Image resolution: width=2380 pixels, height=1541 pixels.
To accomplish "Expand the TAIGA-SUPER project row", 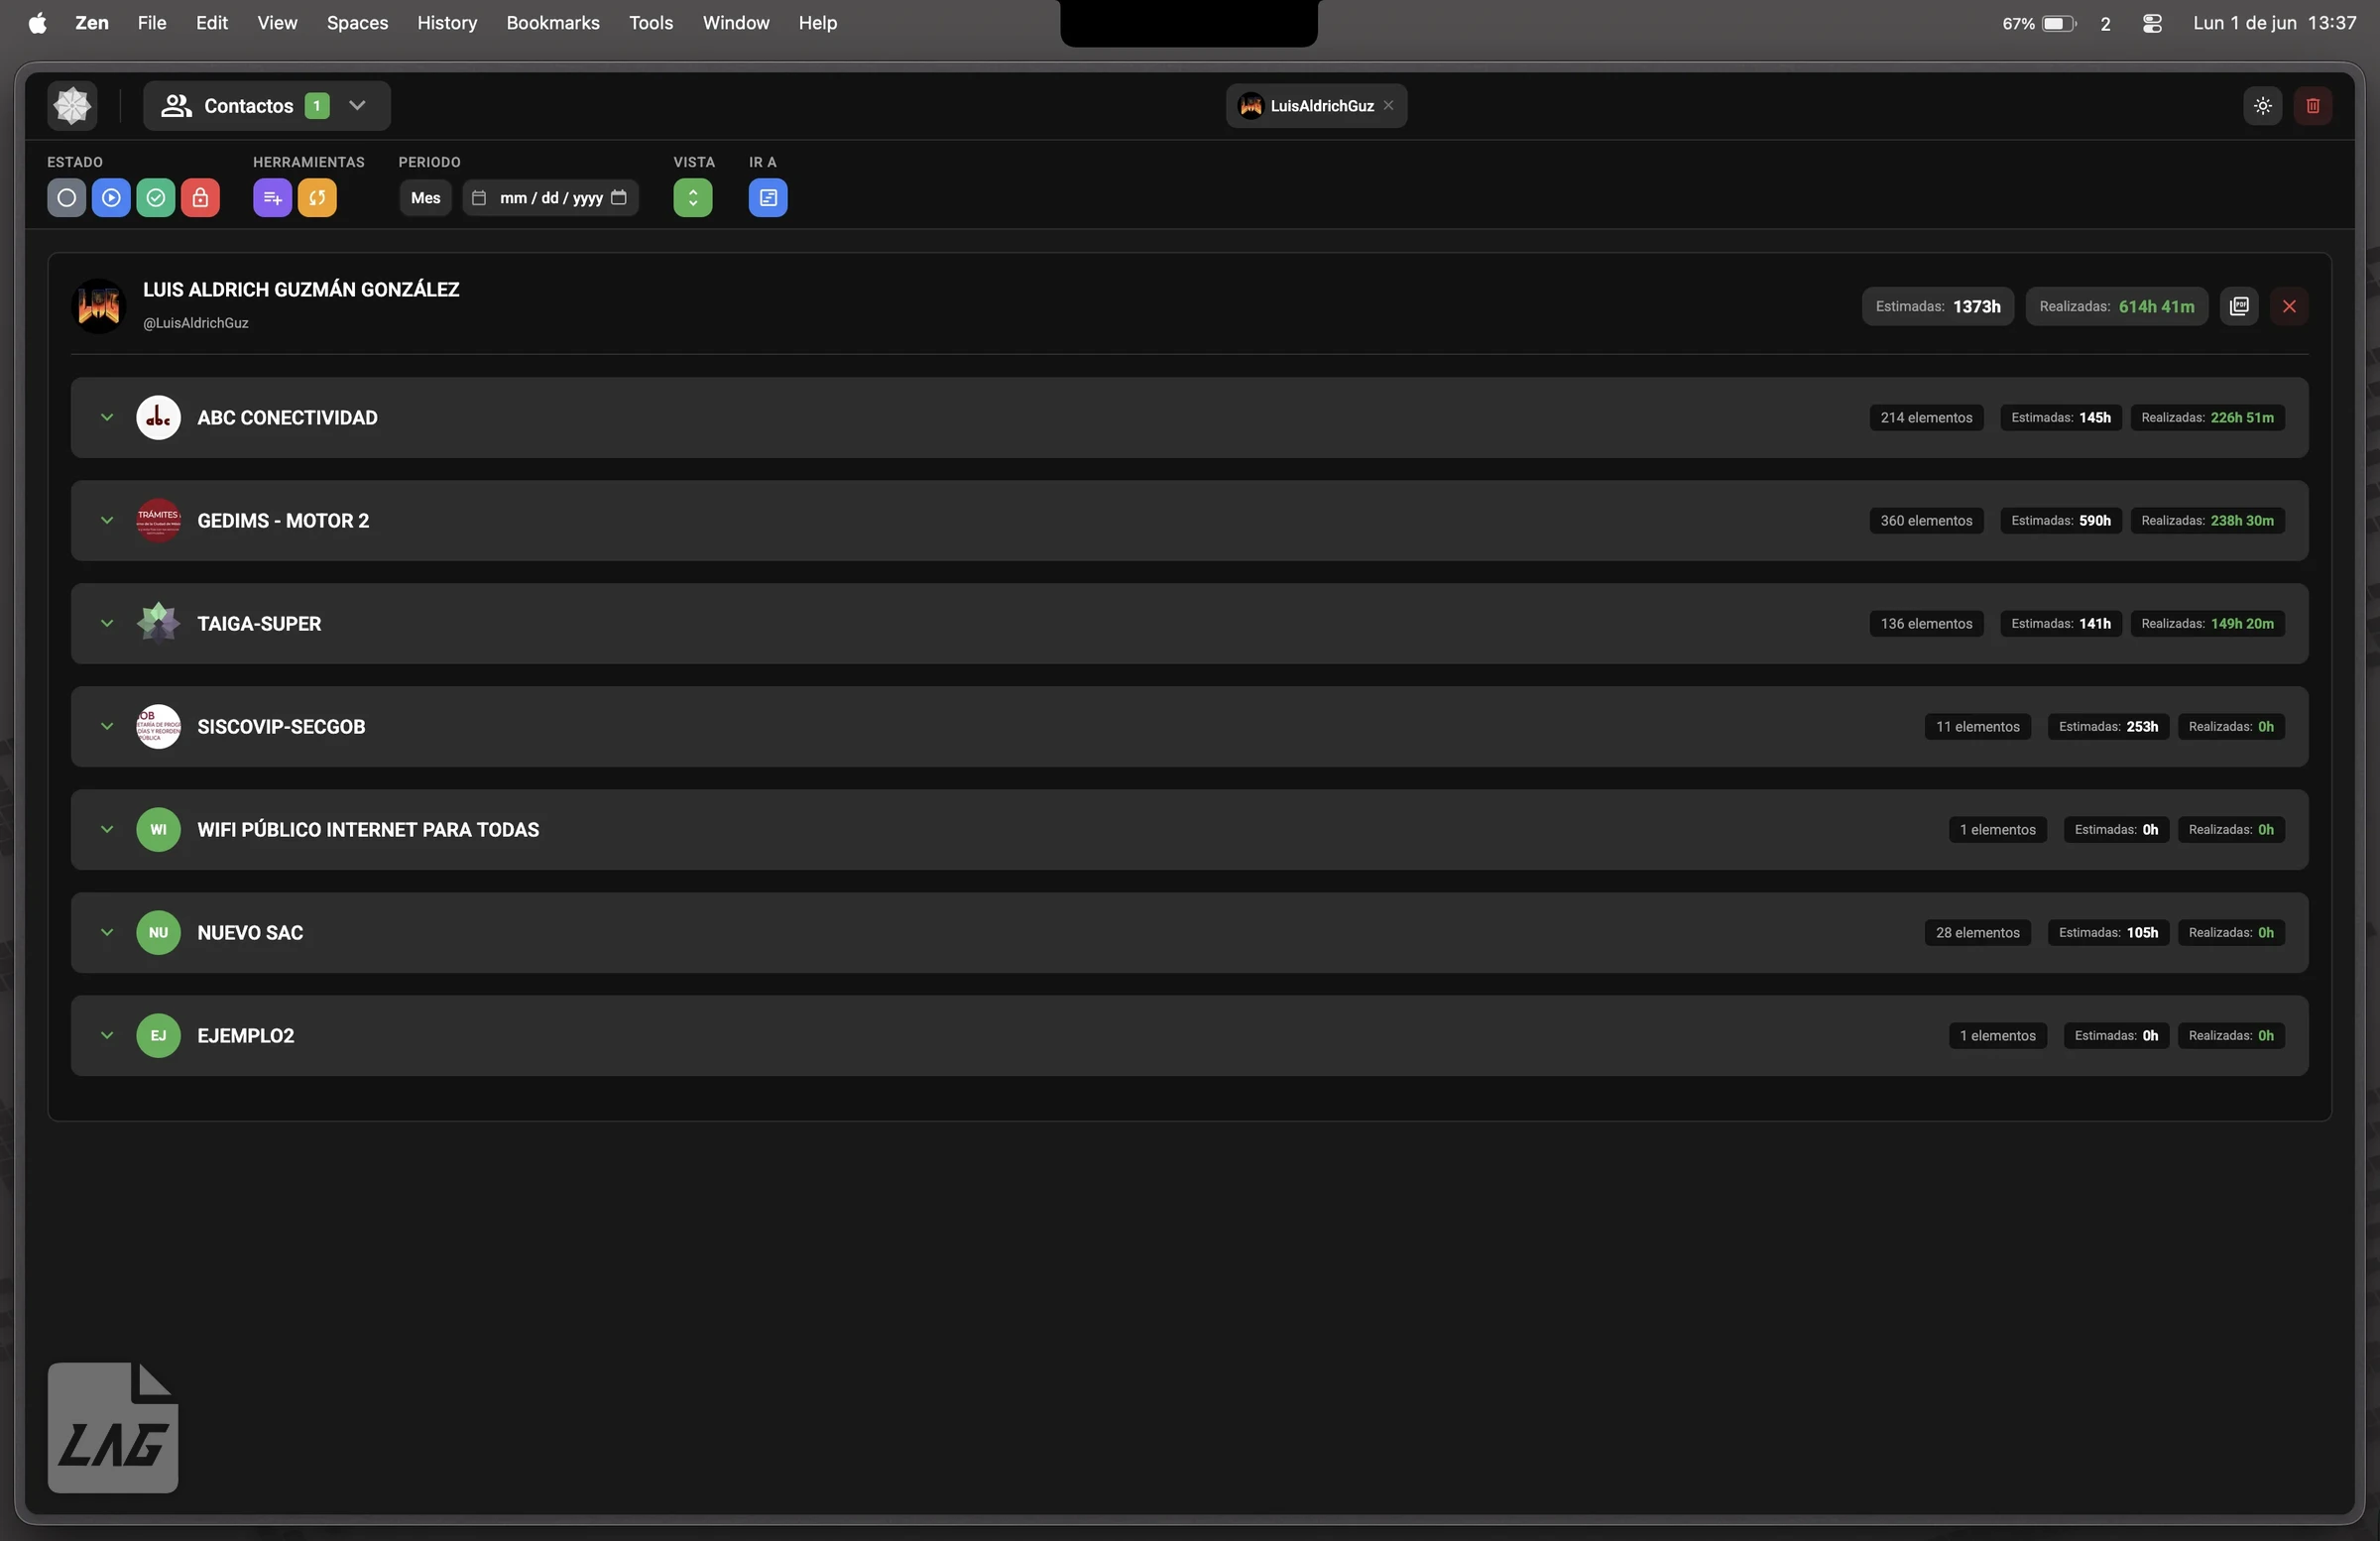I will (x=107, y=623).
